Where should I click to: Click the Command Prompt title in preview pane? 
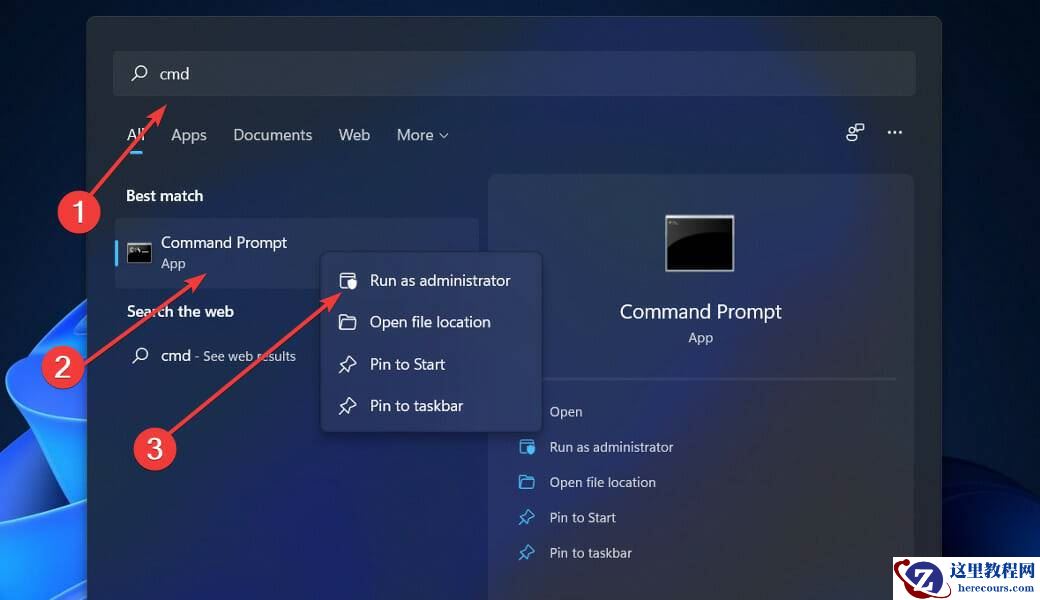[x=700, y=312]
